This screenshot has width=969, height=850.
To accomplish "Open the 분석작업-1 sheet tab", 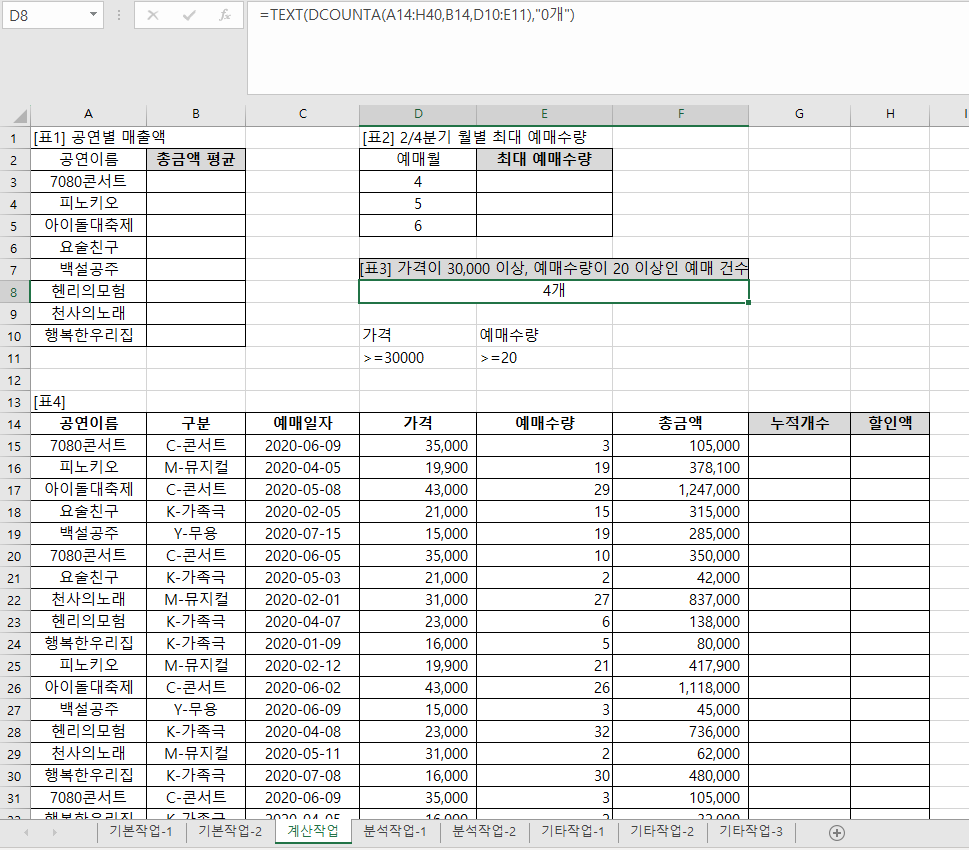I will click(395, 832).
